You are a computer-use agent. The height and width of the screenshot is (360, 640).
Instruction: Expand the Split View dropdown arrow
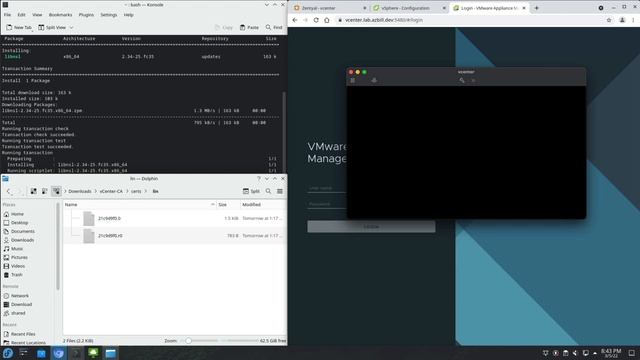tap(71, 27)
